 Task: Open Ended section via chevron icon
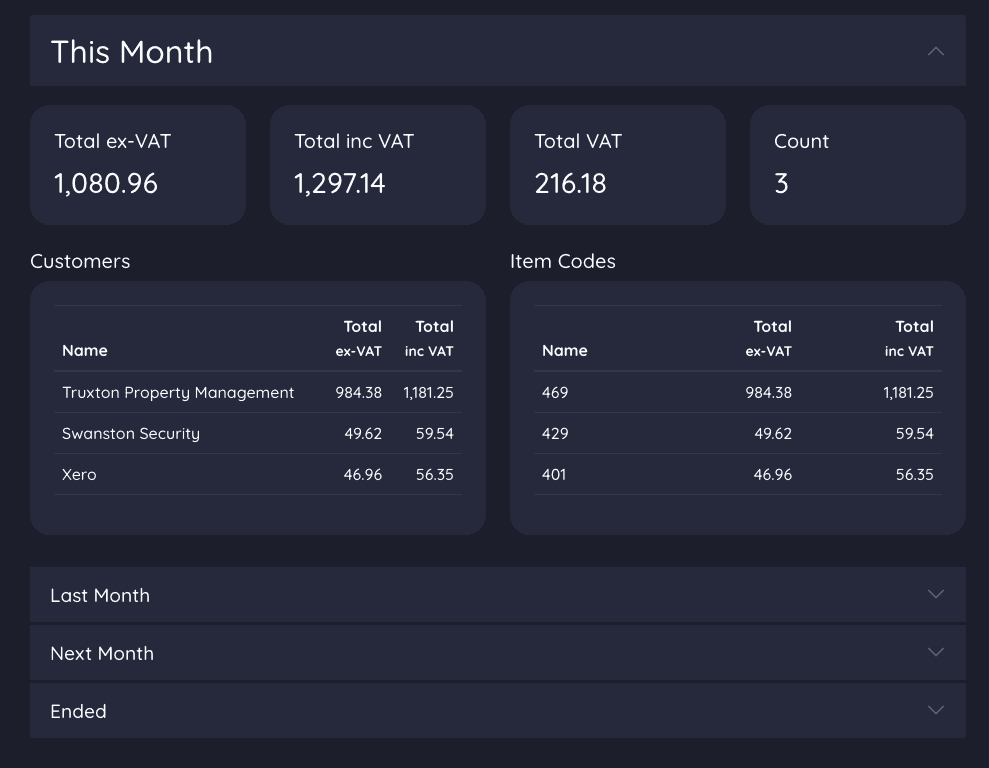pos(935,710)
